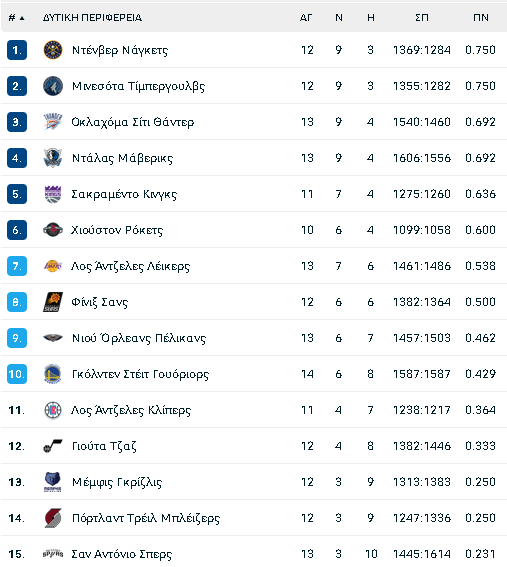507x567 pixels.
Task: Click the Houston Rockets logo icon
Action: 53,230
